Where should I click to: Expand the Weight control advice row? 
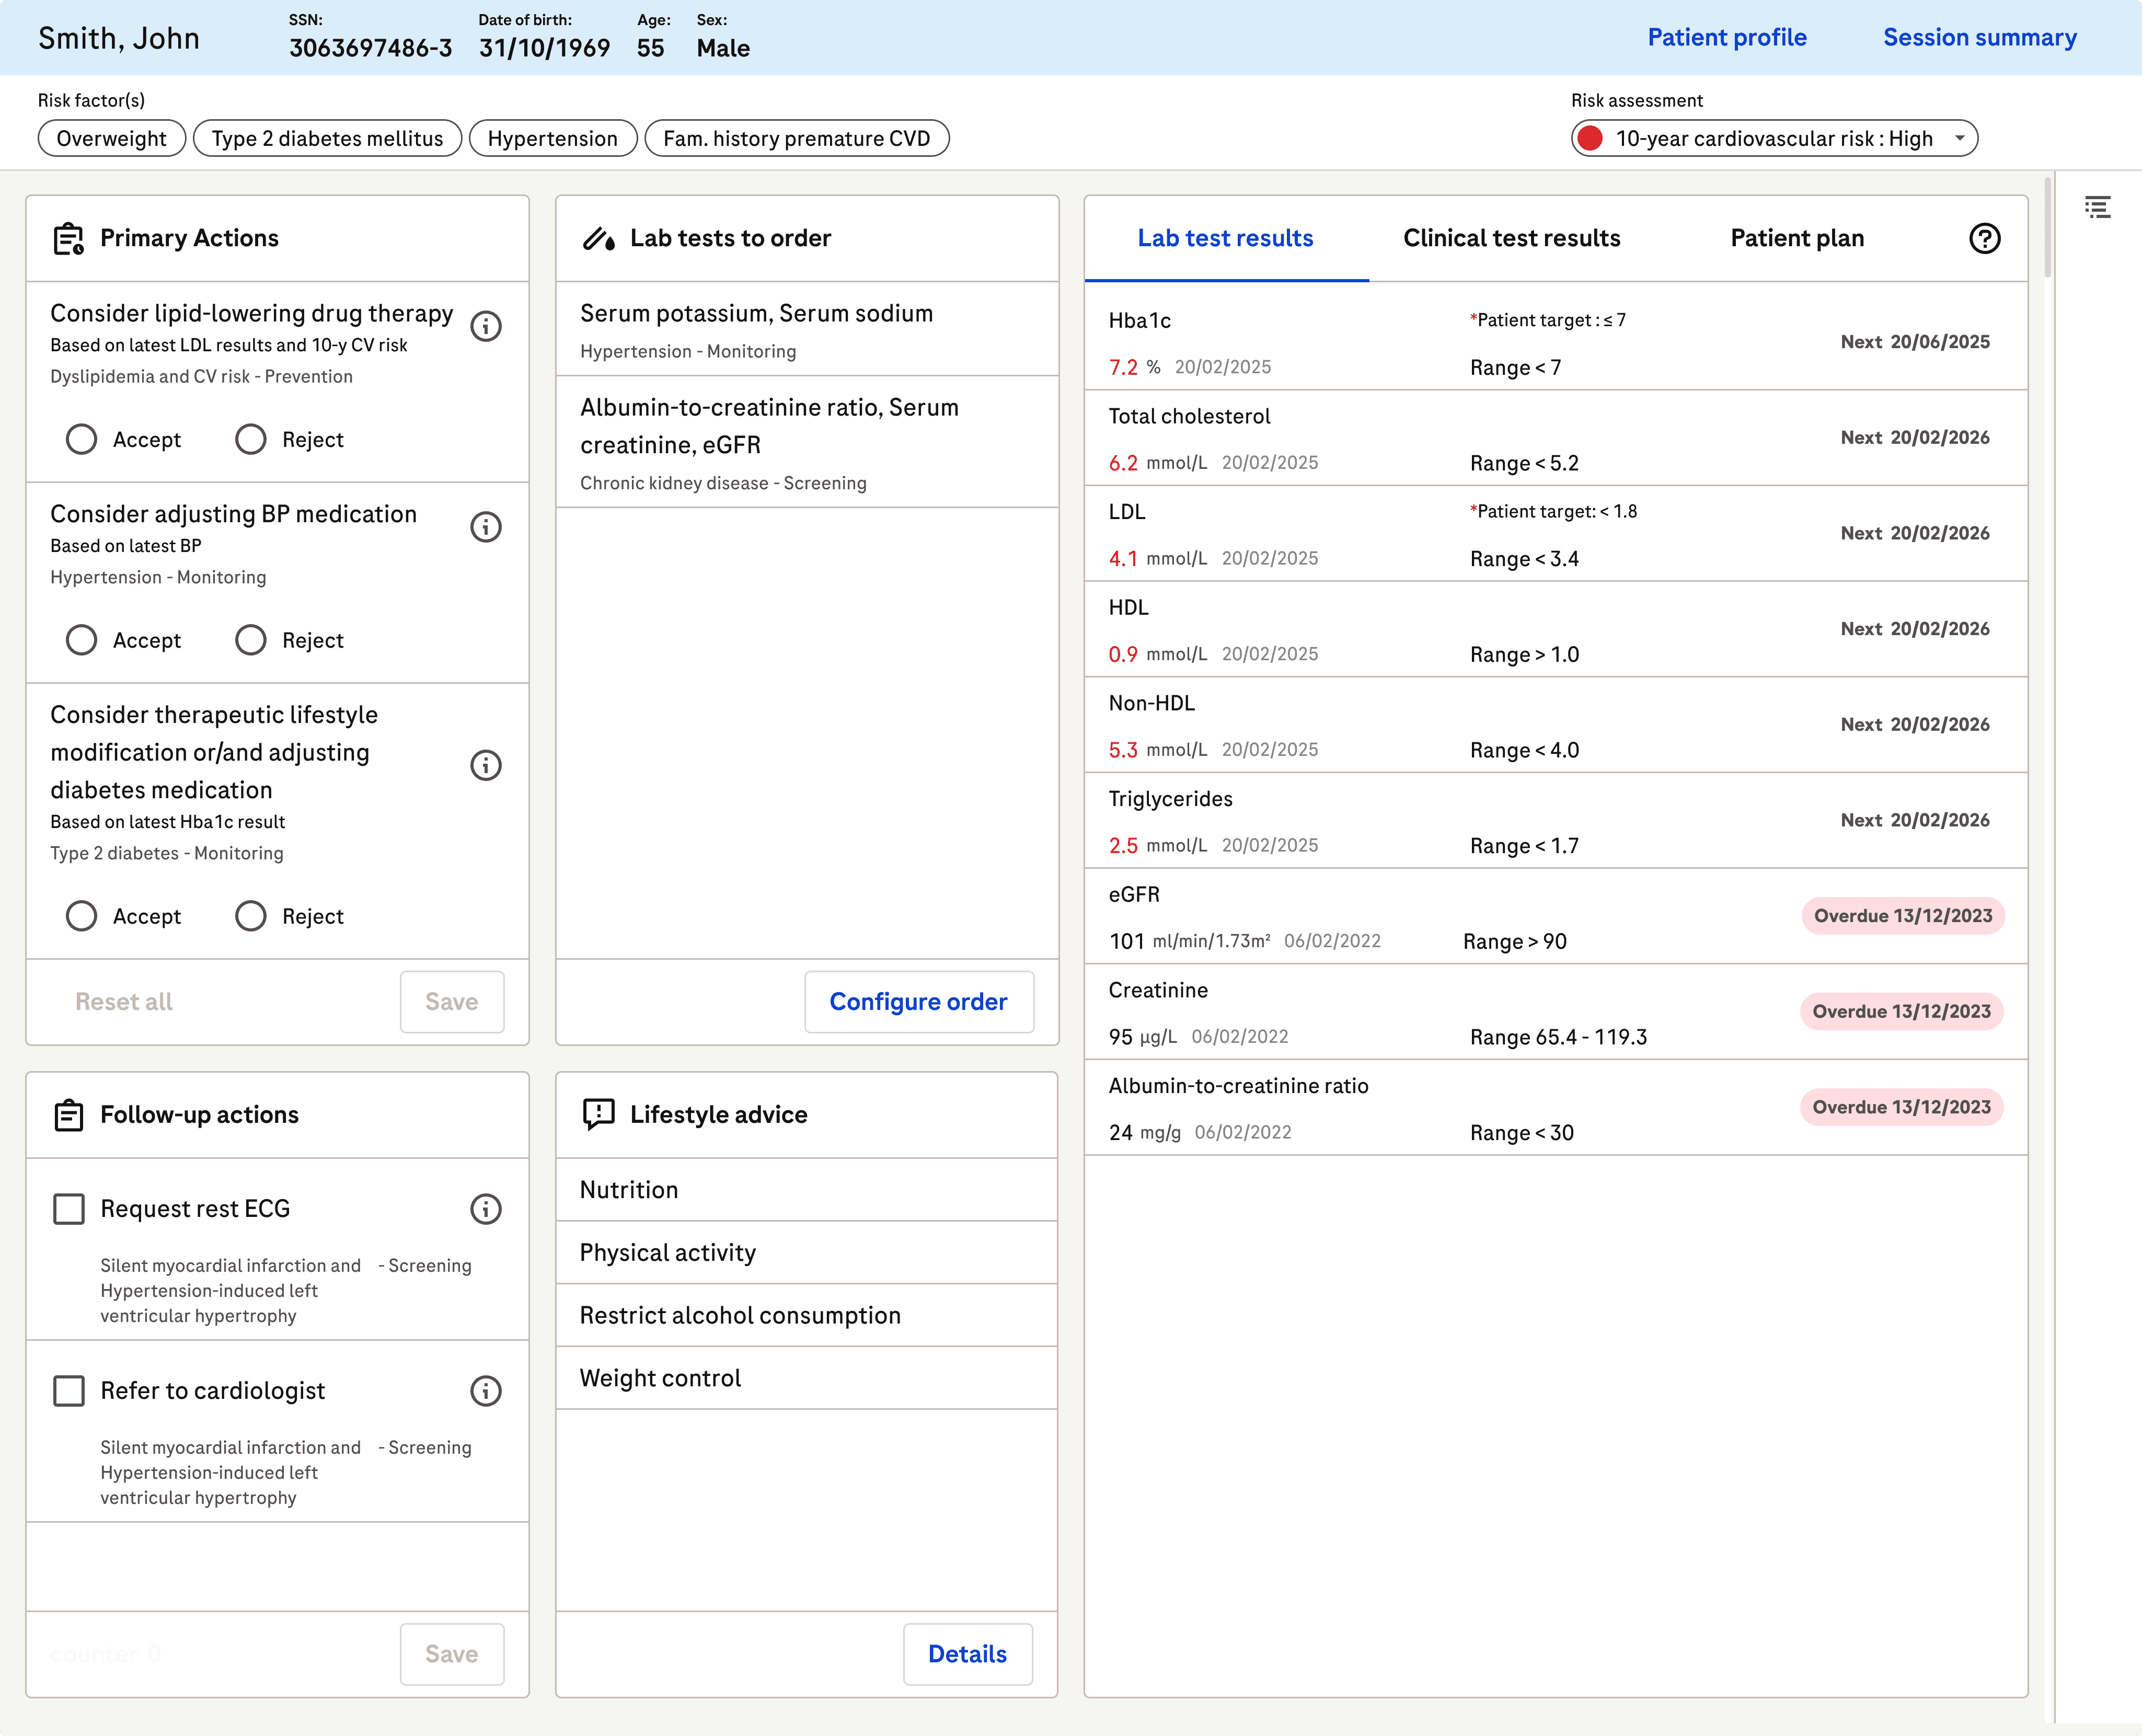[806, 1378]
